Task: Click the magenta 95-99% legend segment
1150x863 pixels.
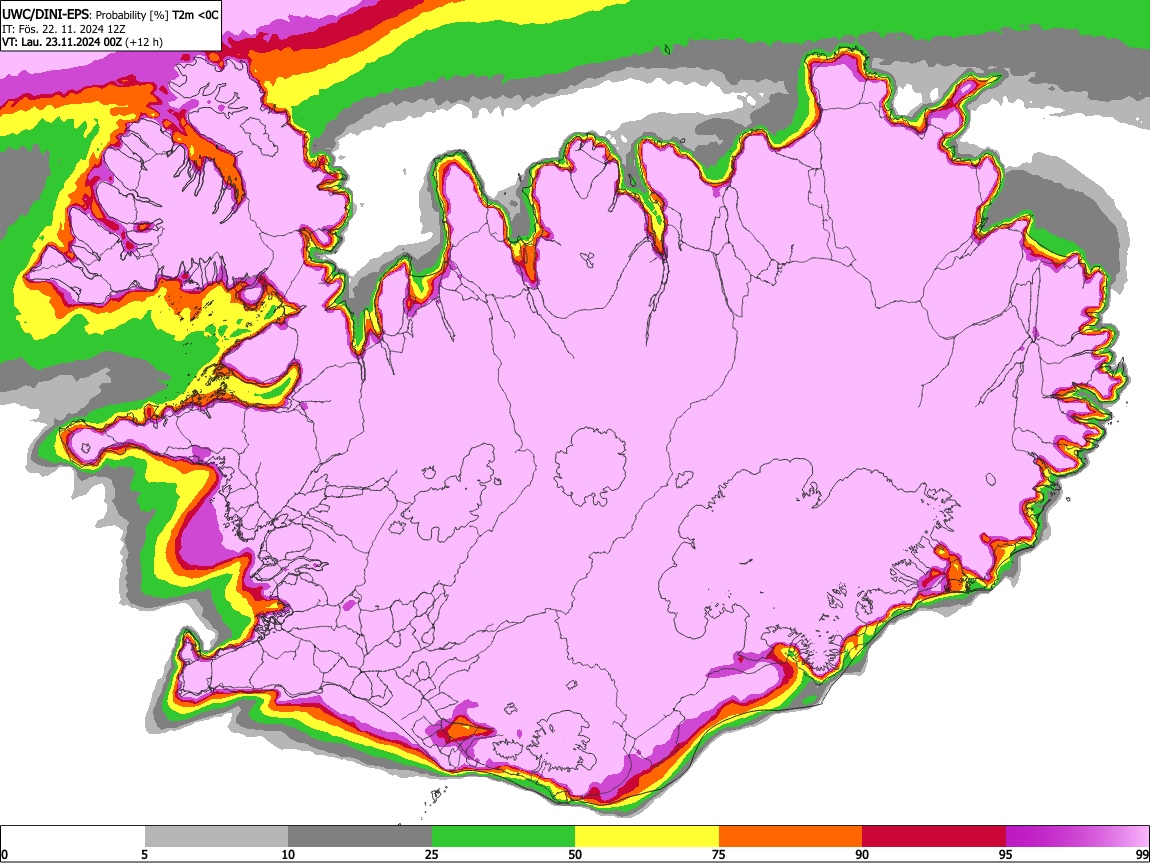Action: coord(1077,837)
